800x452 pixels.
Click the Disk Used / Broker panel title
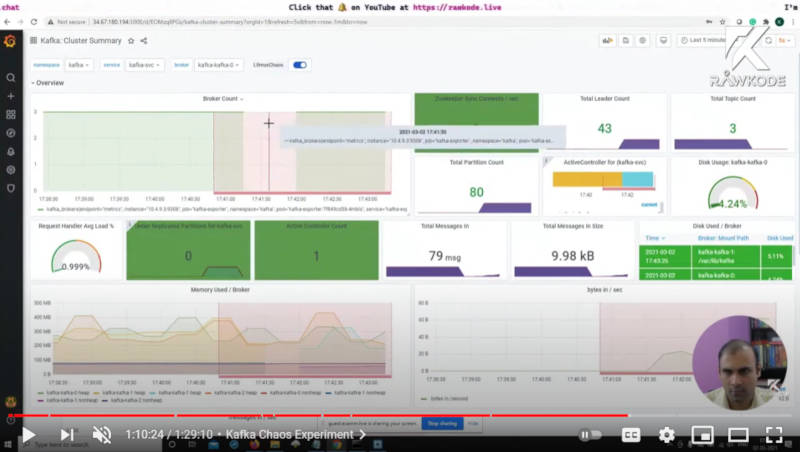717,226
